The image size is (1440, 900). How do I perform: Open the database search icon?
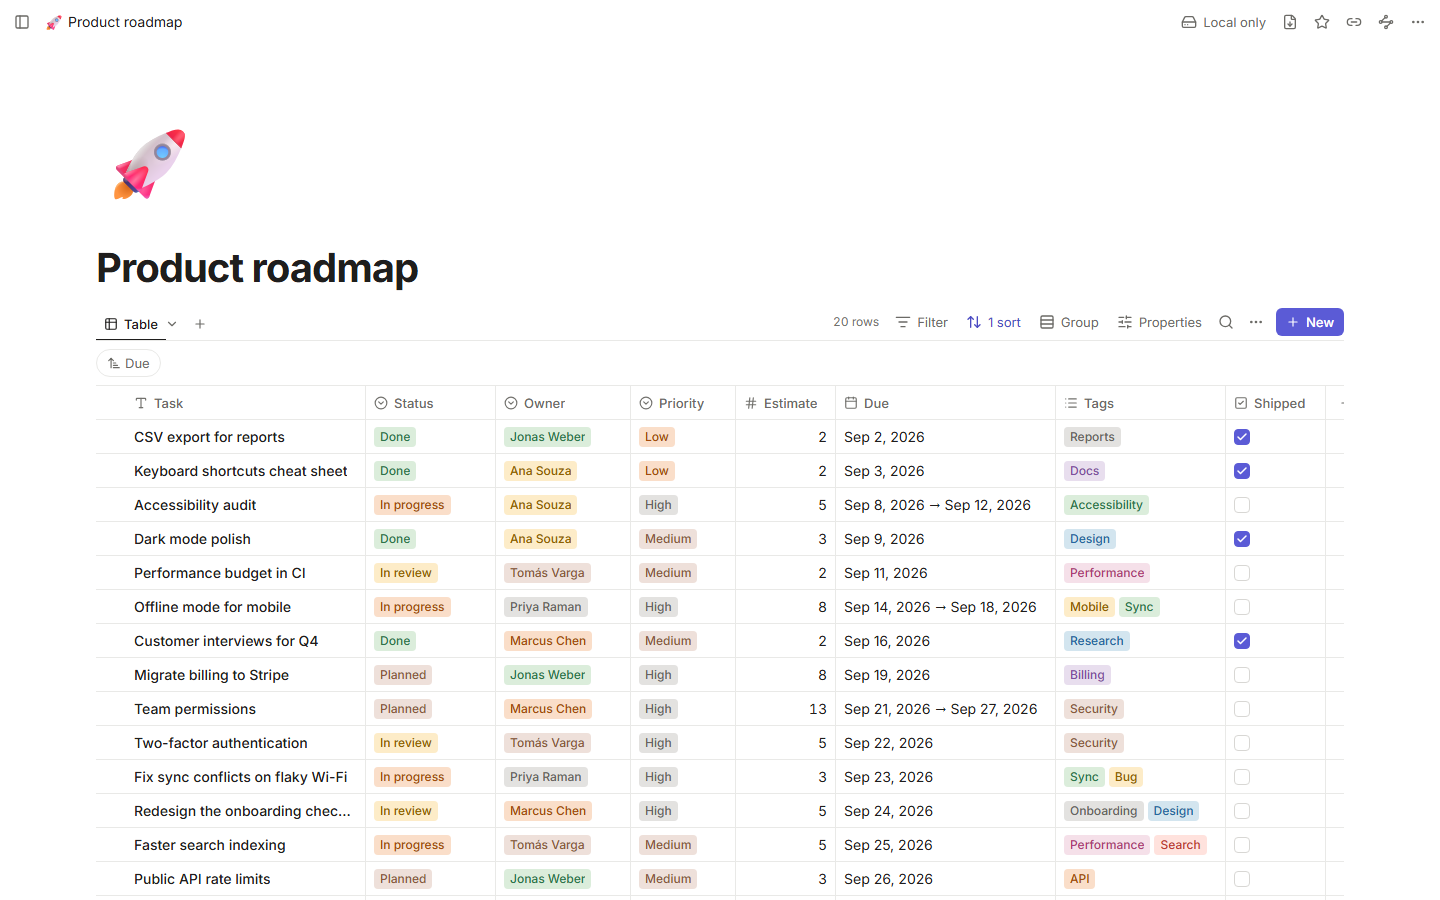1226,322
